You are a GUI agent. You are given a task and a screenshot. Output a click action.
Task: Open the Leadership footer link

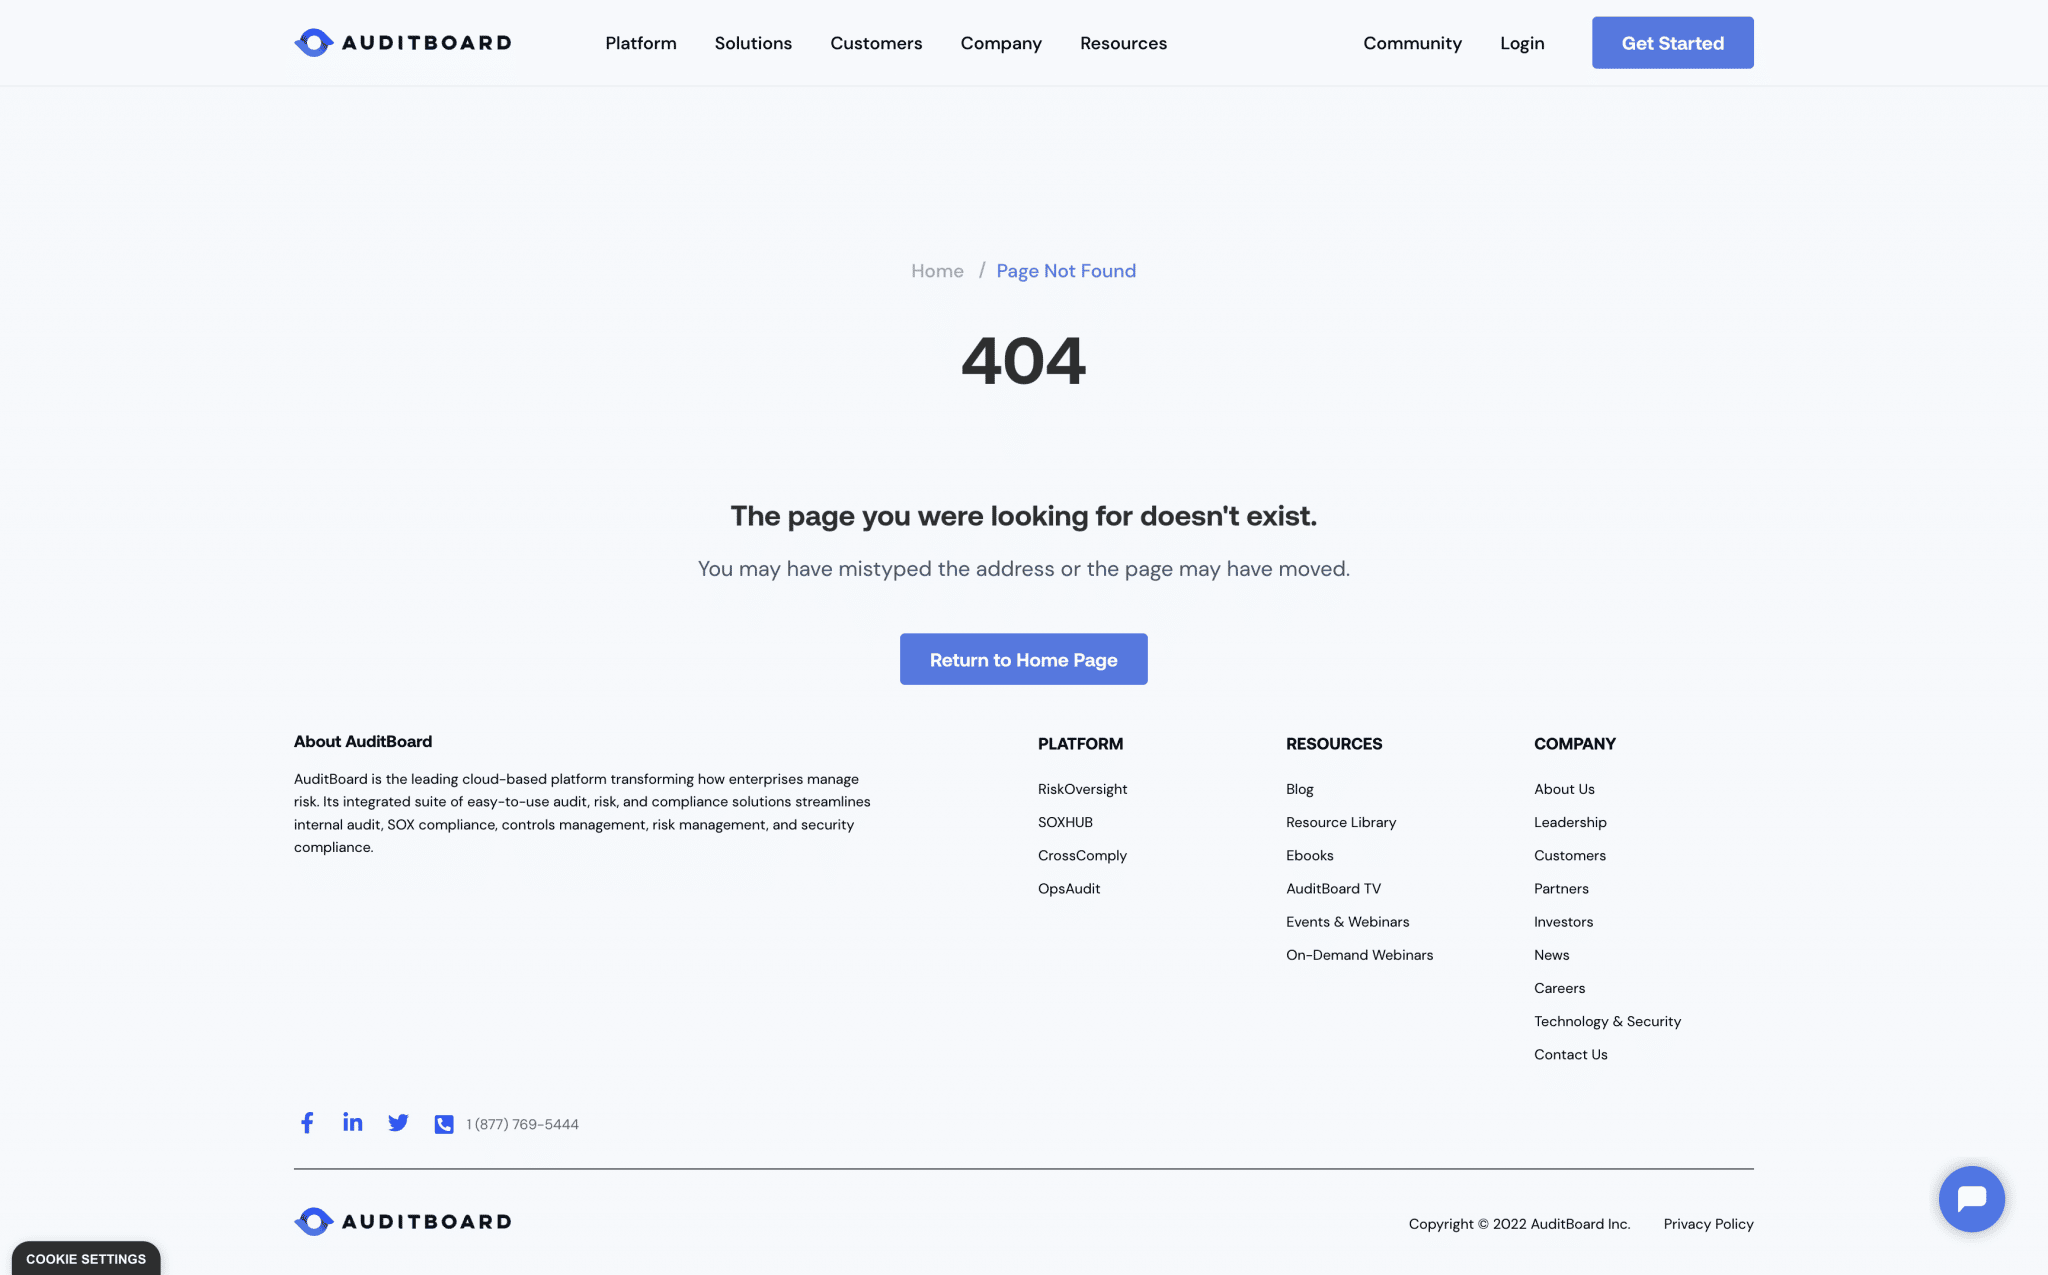[1570, 822]
